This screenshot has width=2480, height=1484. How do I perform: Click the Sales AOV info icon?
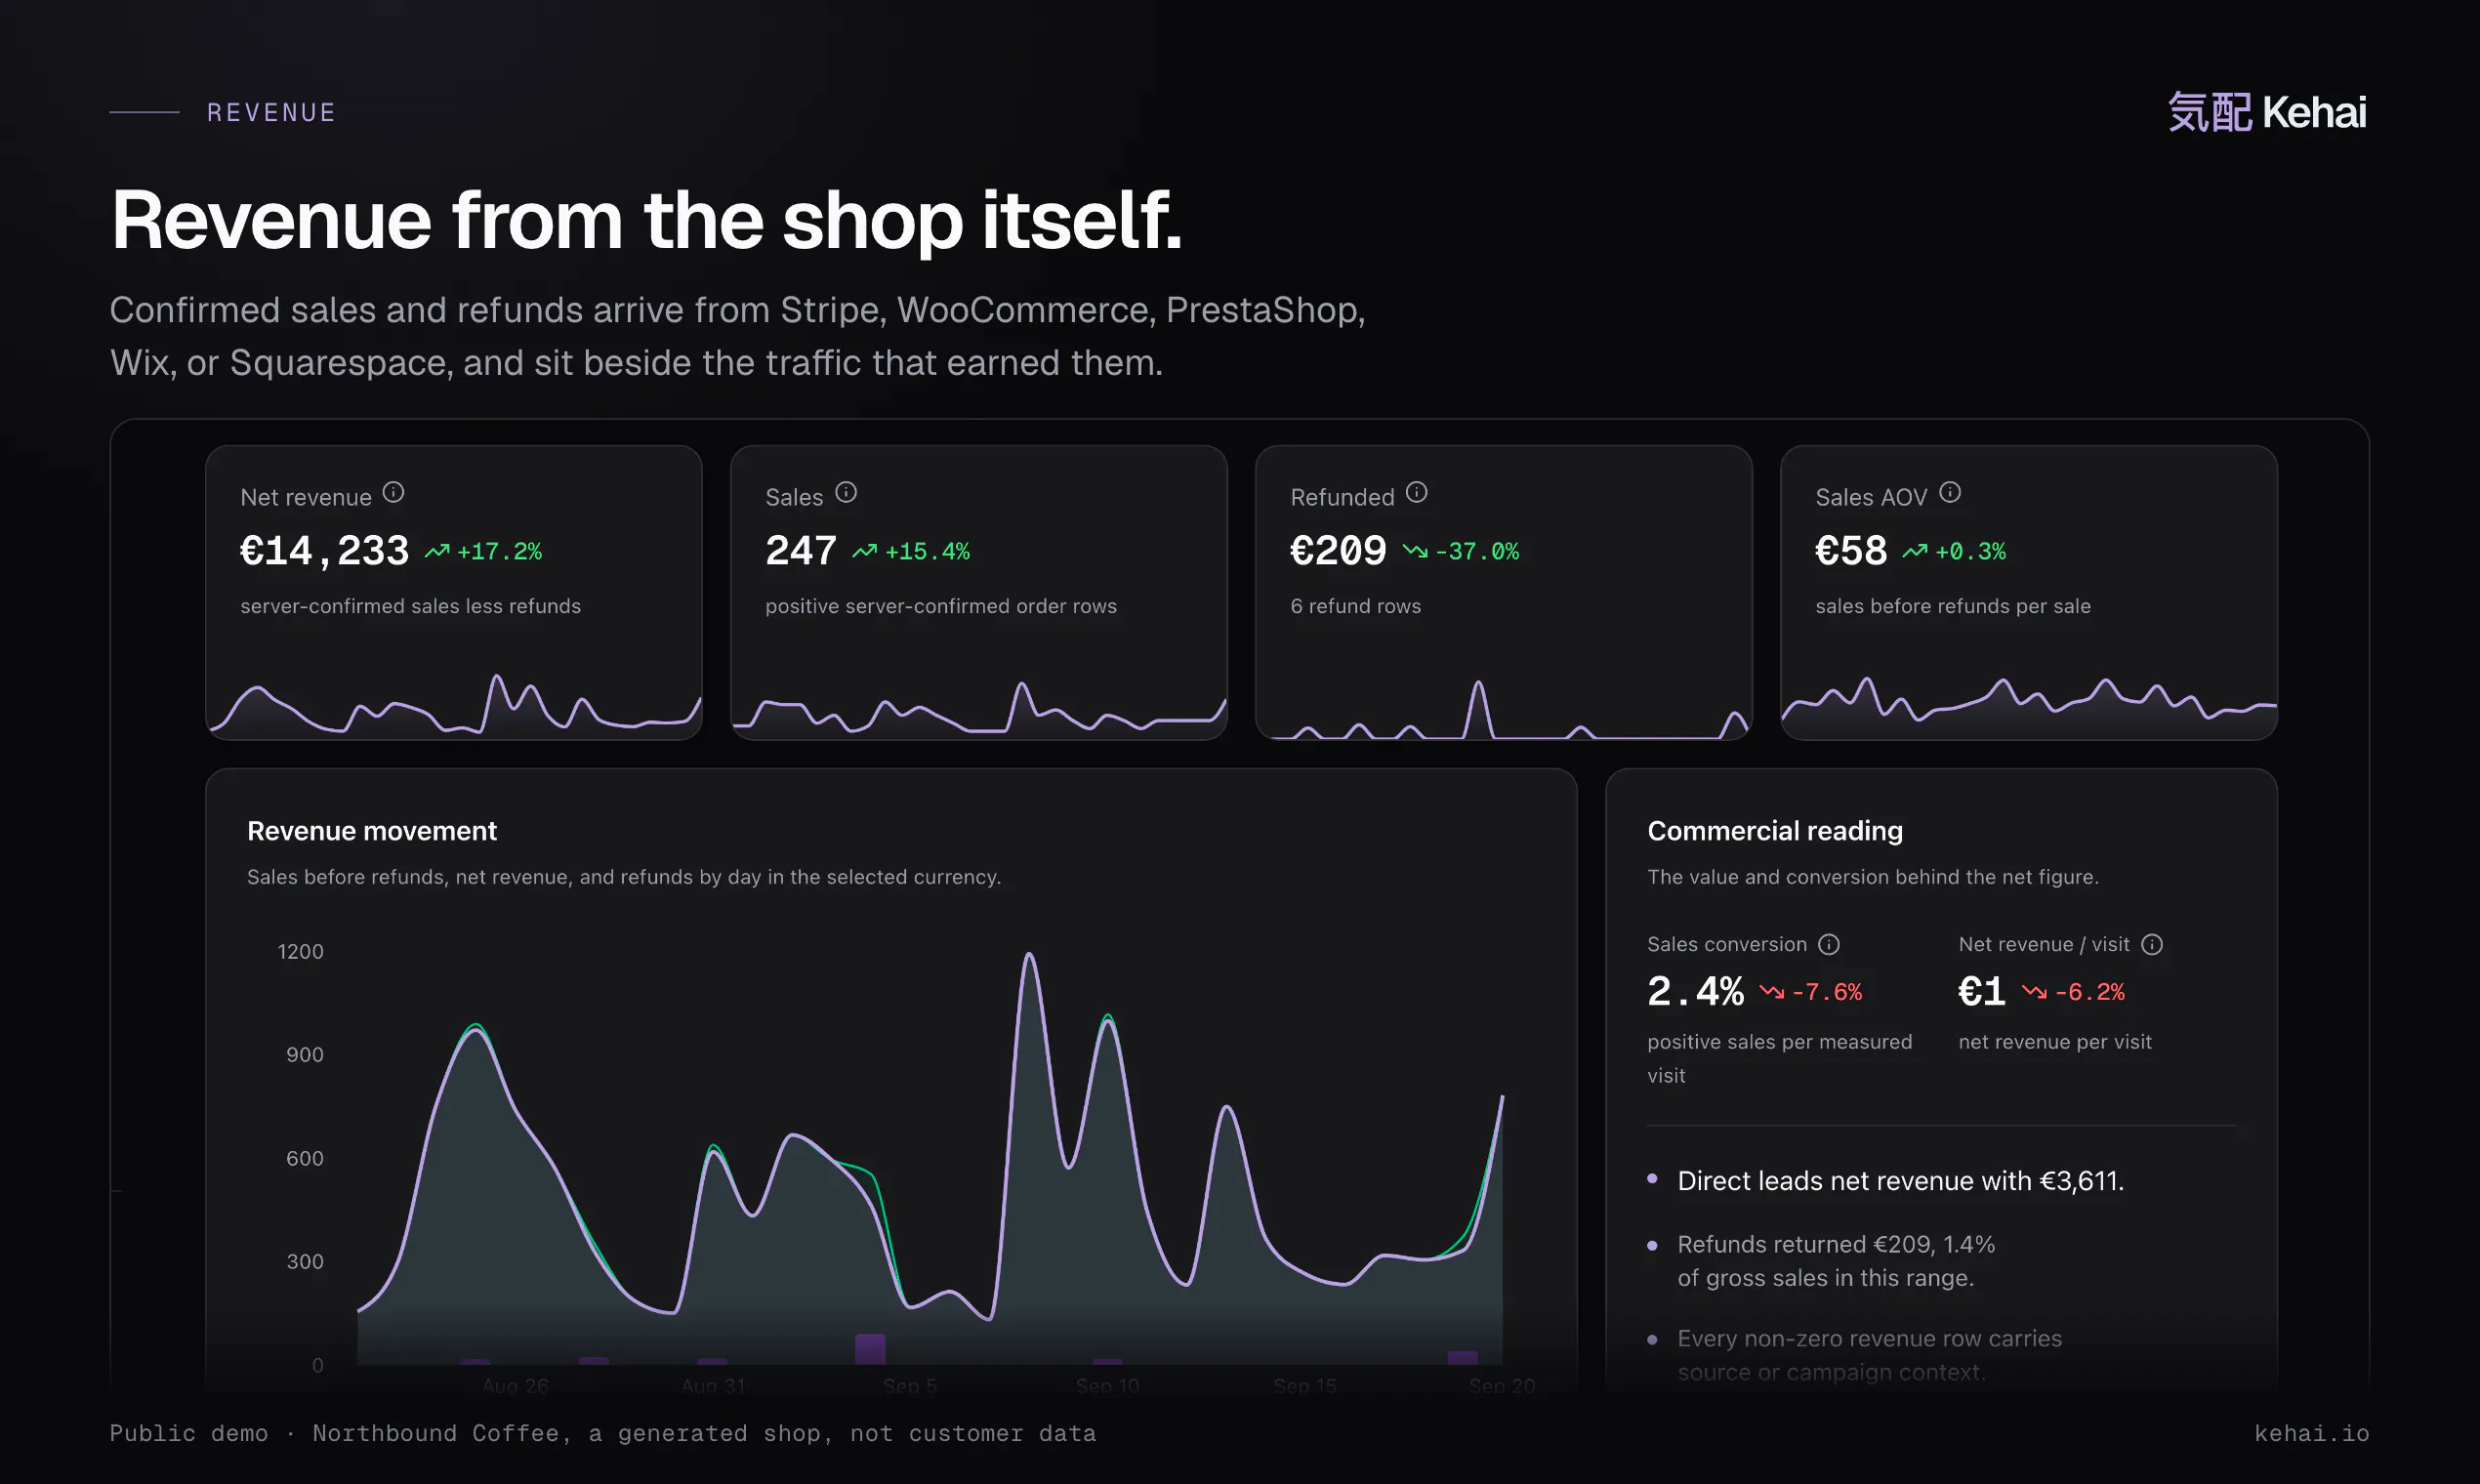(x=1949, y=492)
